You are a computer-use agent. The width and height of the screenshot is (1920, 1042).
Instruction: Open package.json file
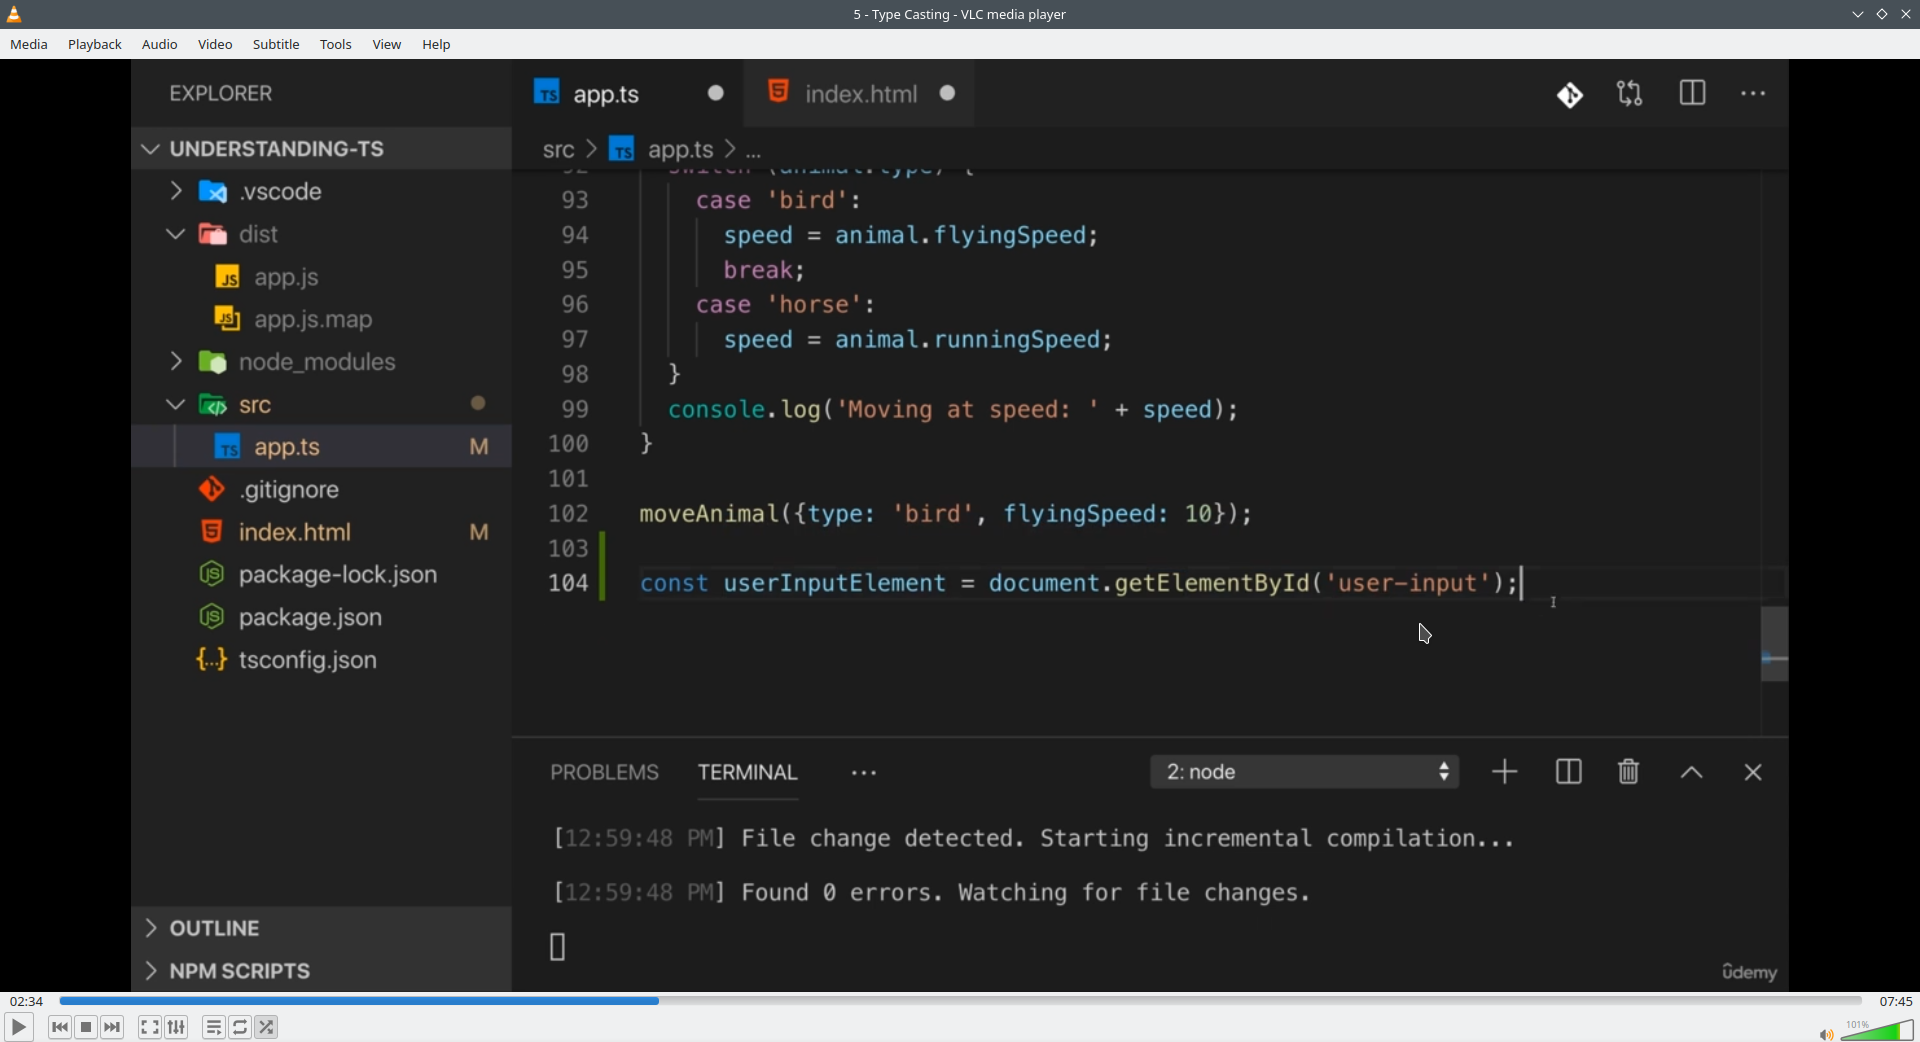[321, 617]
